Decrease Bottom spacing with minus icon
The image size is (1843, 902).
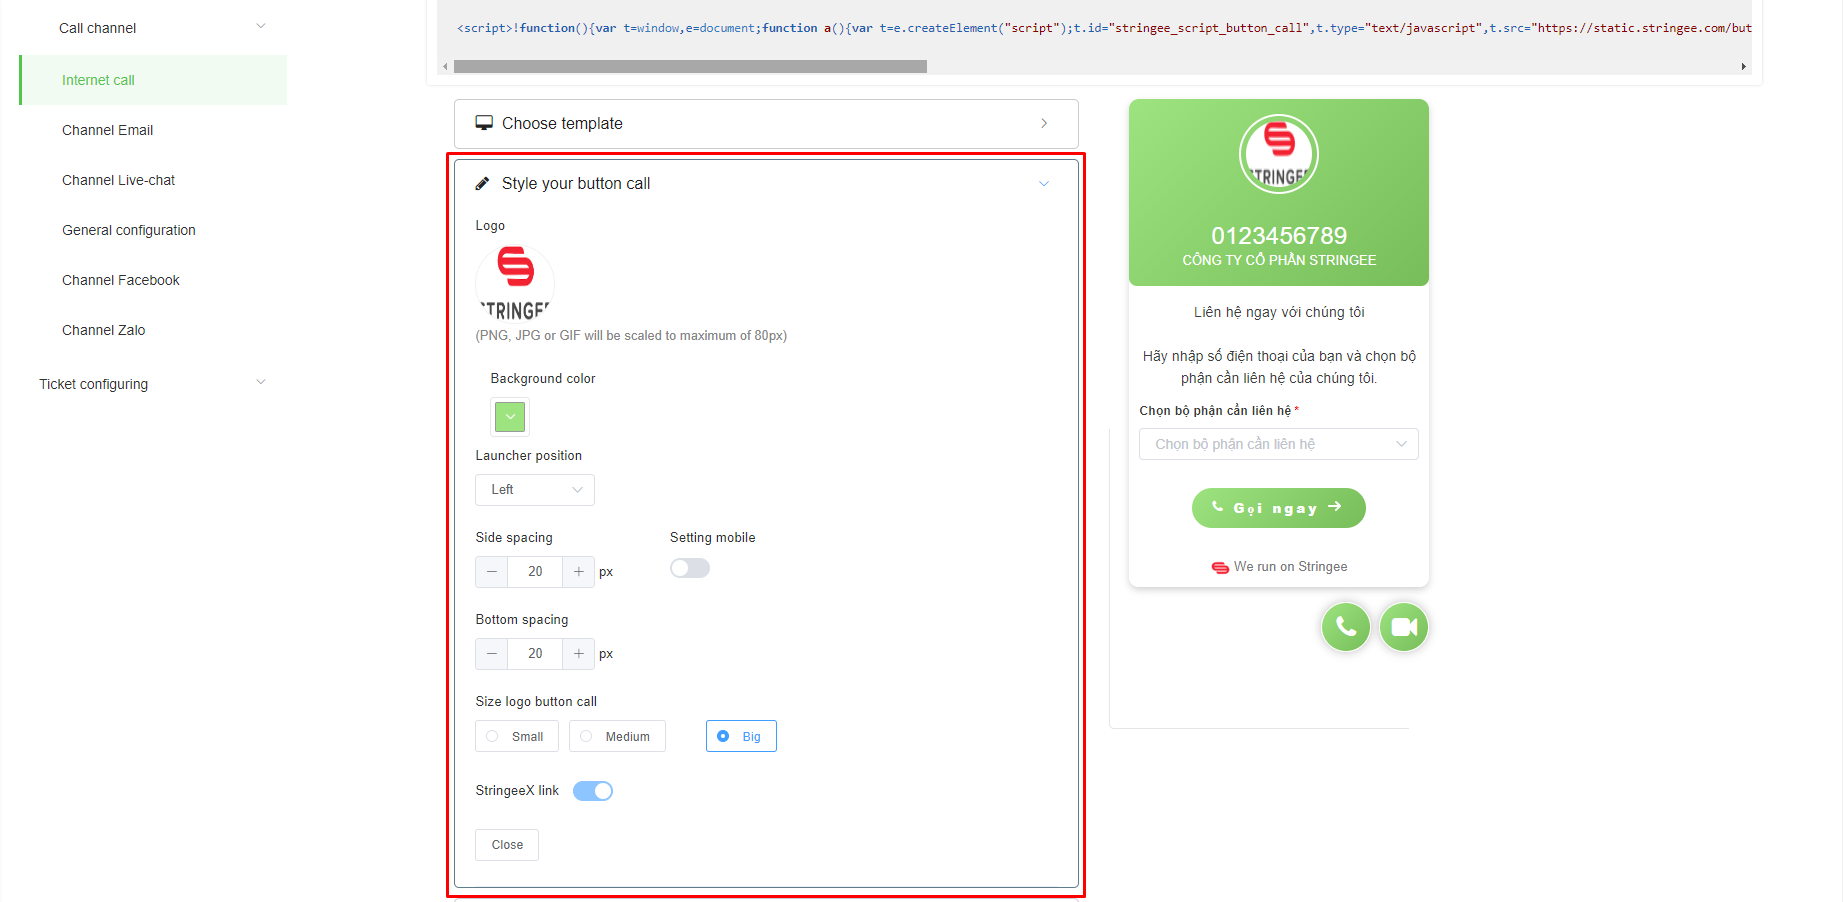[x=491, y=654]
